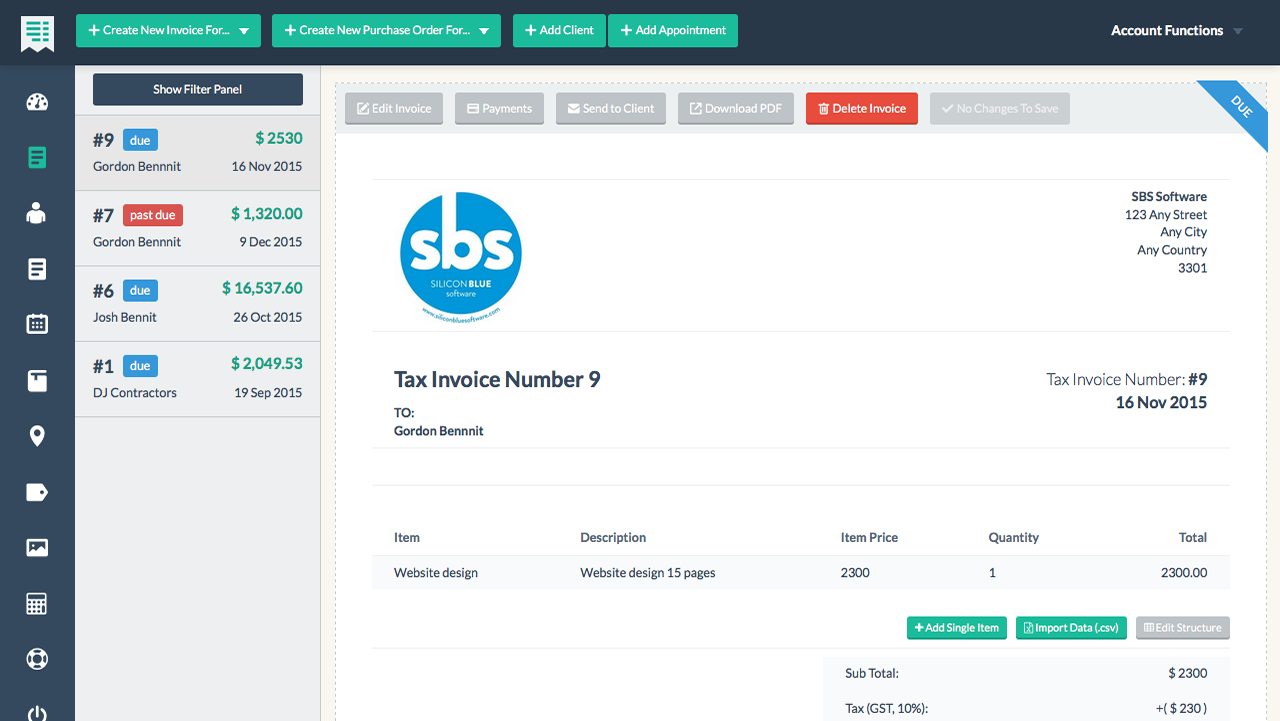Click the SBS logo in the top bar
This screenshot has height=721, width=1280.
pos(37,31)
